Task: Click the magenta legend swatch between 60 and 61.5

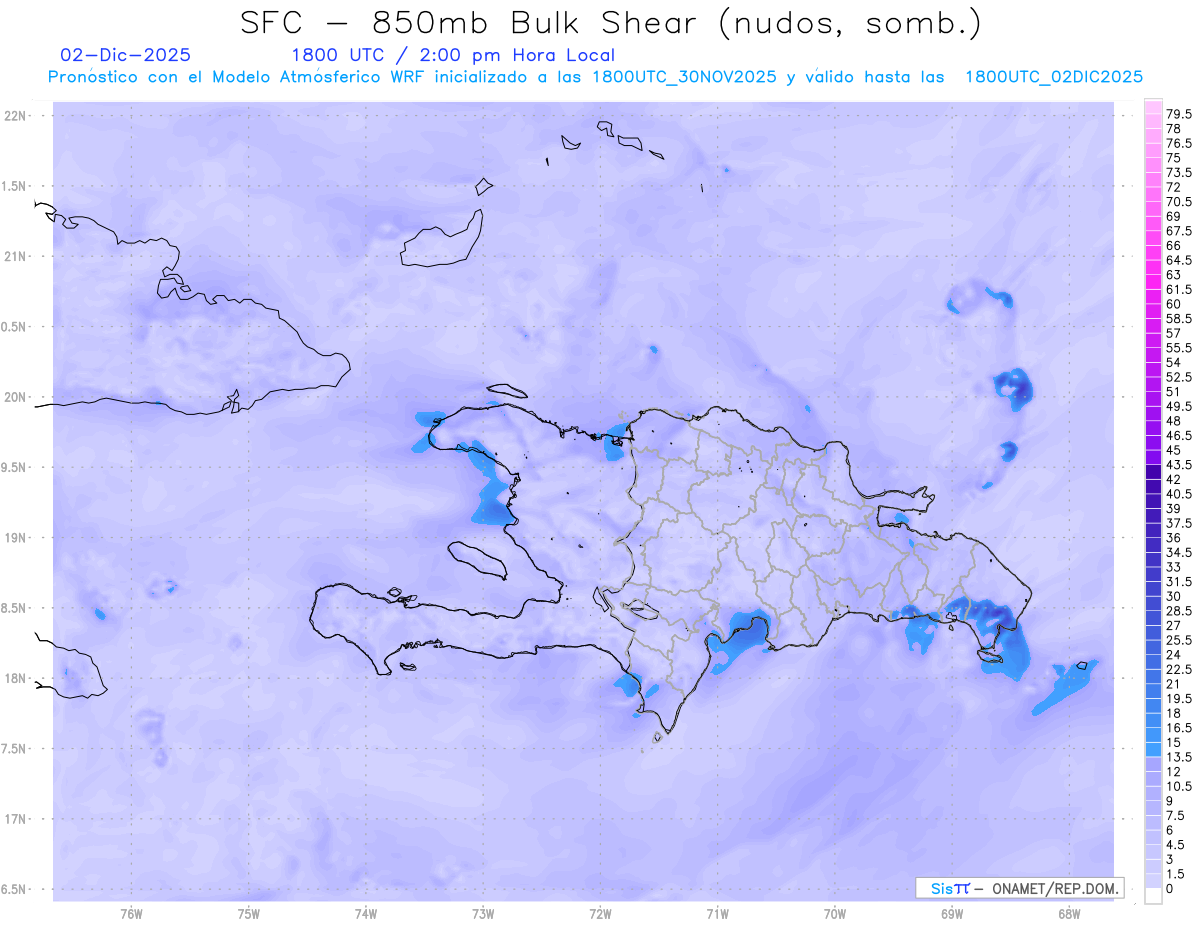Action: click(x=1153, y=297)
